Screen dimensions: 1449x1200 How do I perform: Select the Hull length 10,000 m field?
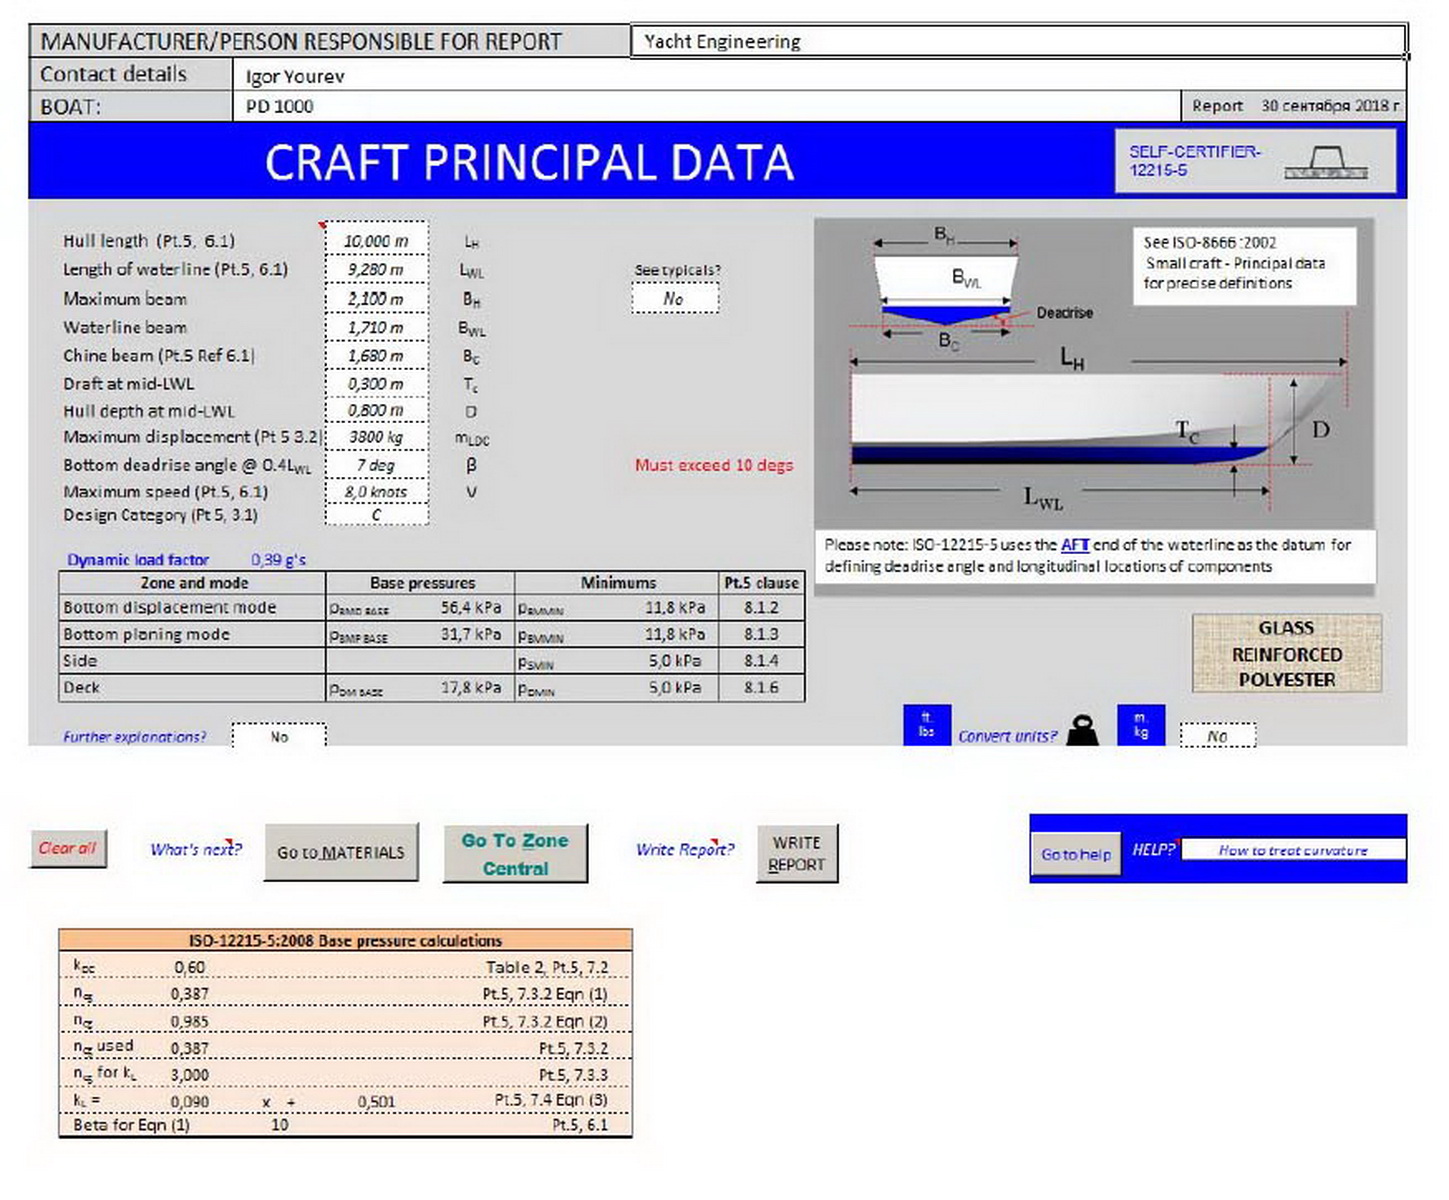(x=377, y=241)
